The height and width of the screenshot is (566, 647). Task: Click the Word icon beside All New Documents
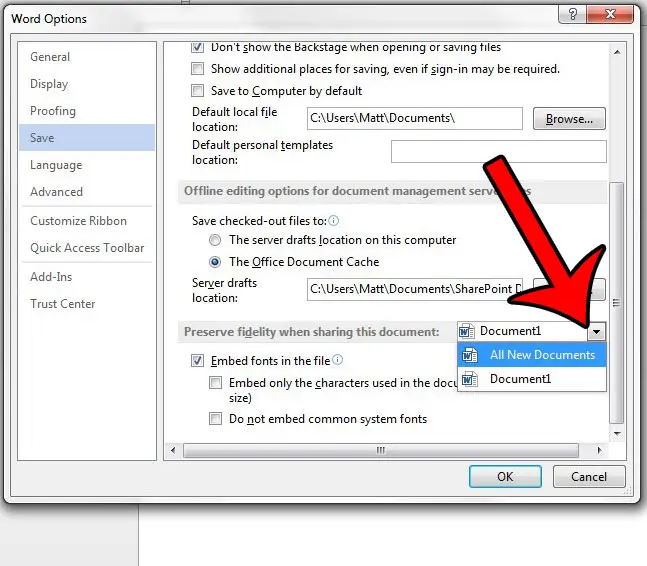tap(470, 355)
